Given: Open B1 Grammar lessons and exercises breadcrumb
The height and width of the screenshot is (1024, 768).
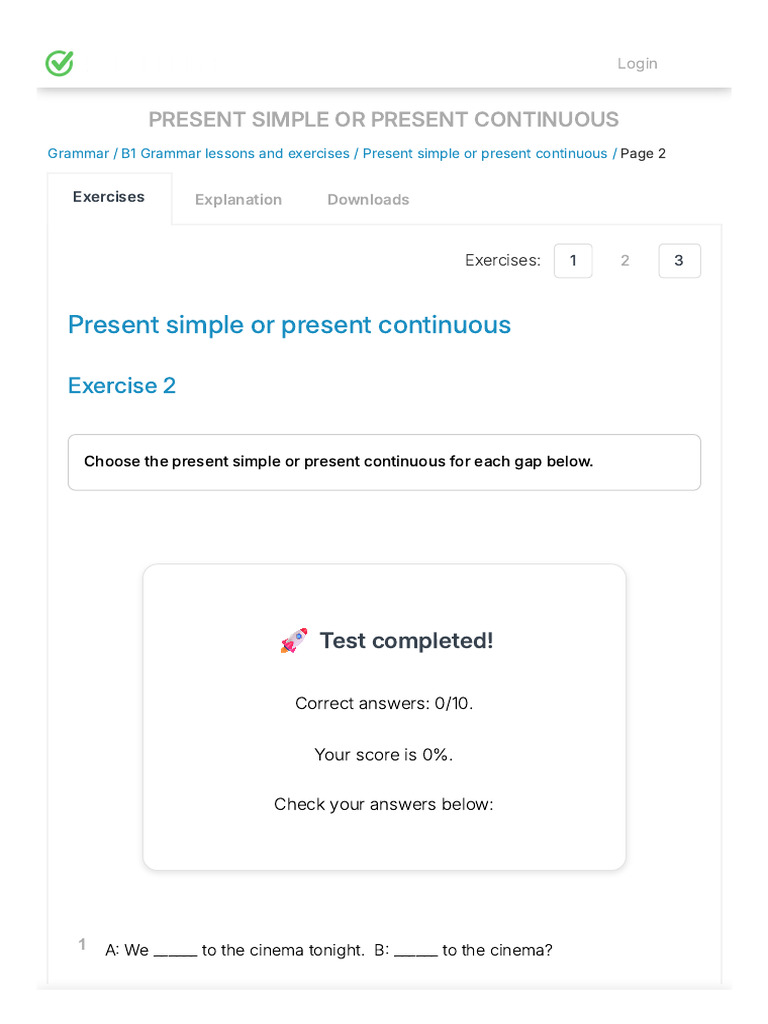Looking at the screenshot, I should (235, 153).
